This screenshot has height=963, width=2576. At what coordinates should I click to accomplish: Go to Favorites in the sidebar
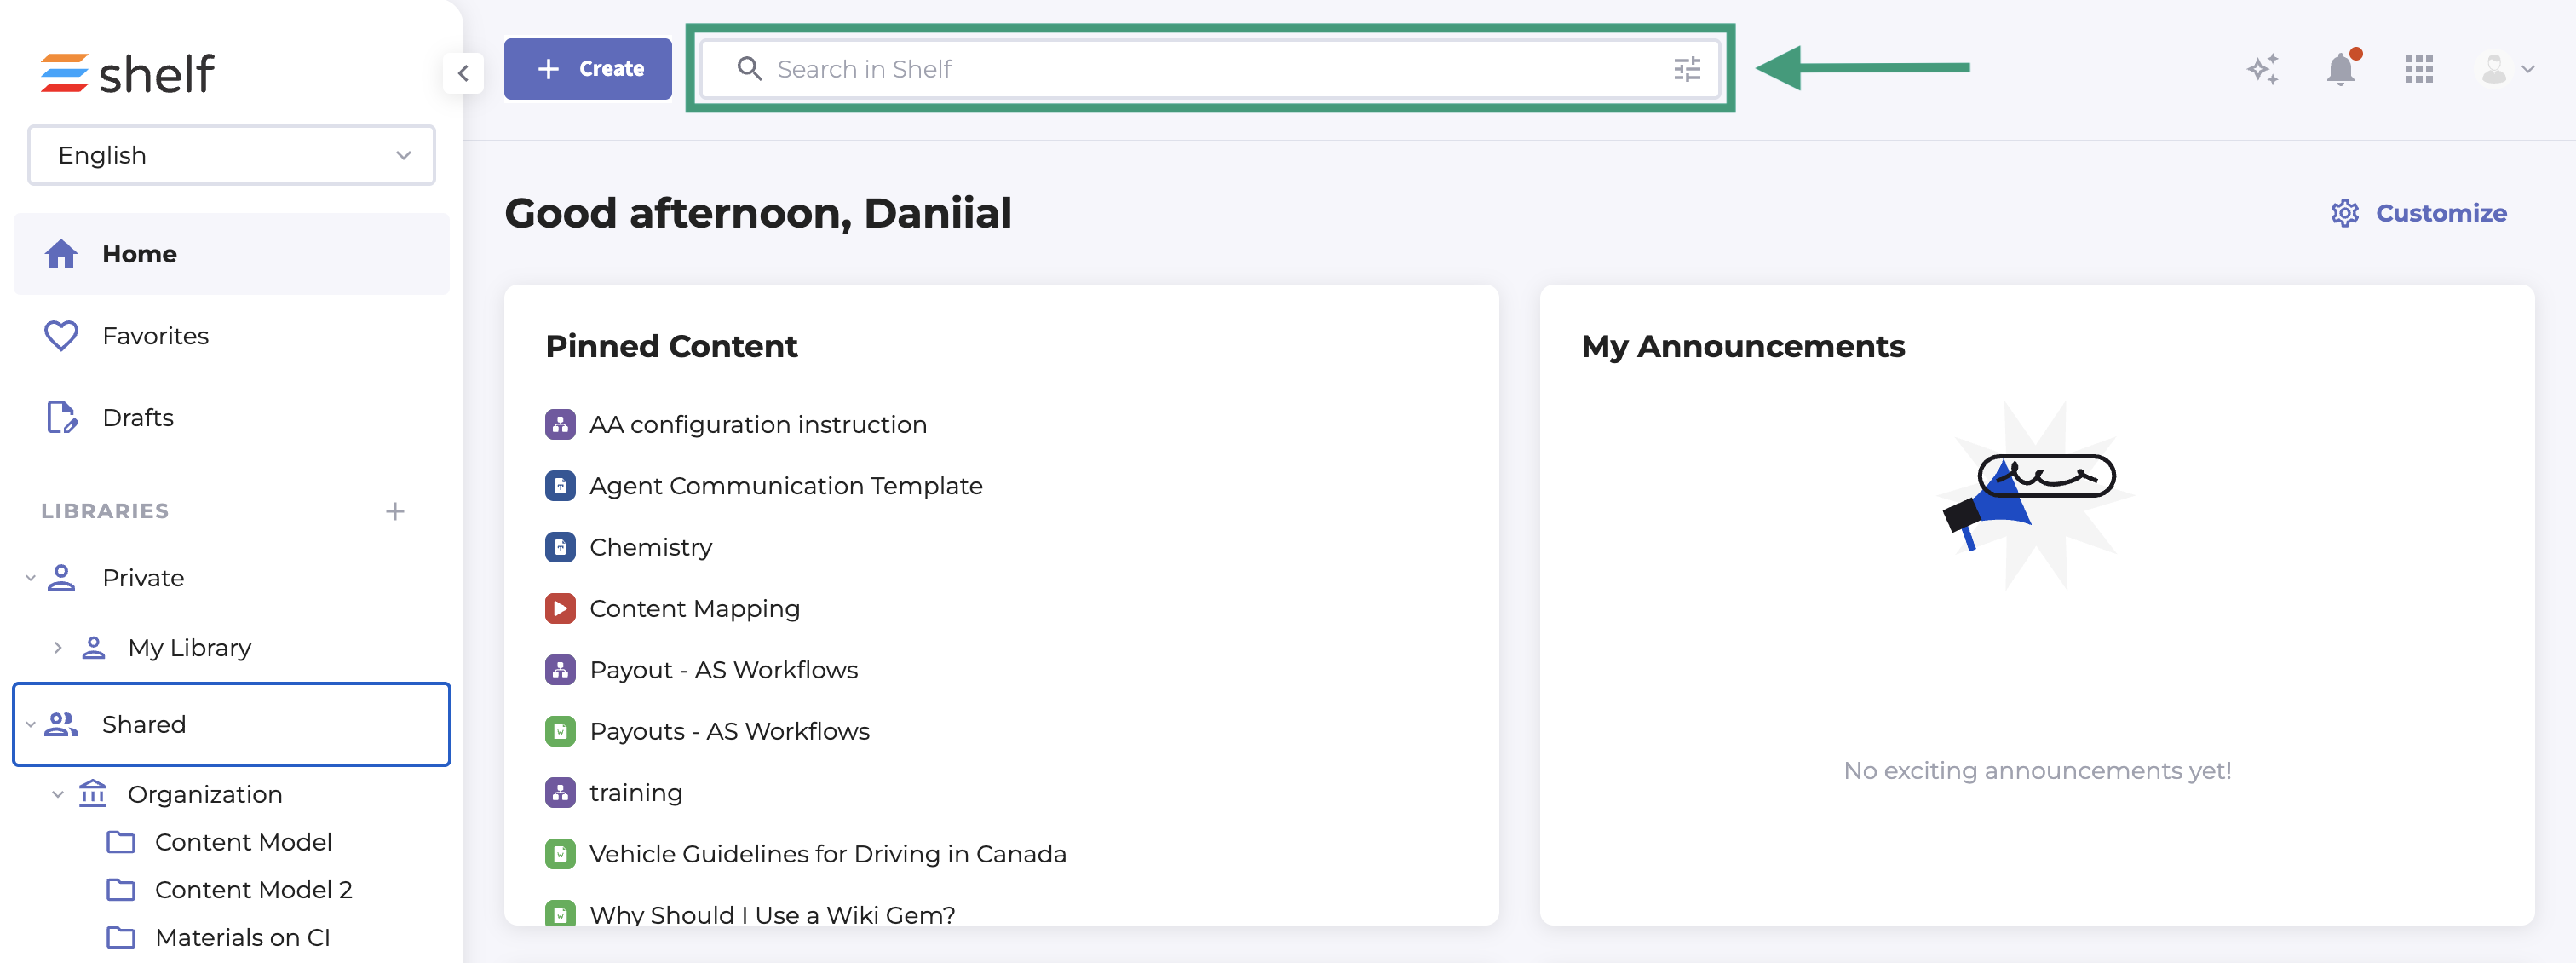155,336
